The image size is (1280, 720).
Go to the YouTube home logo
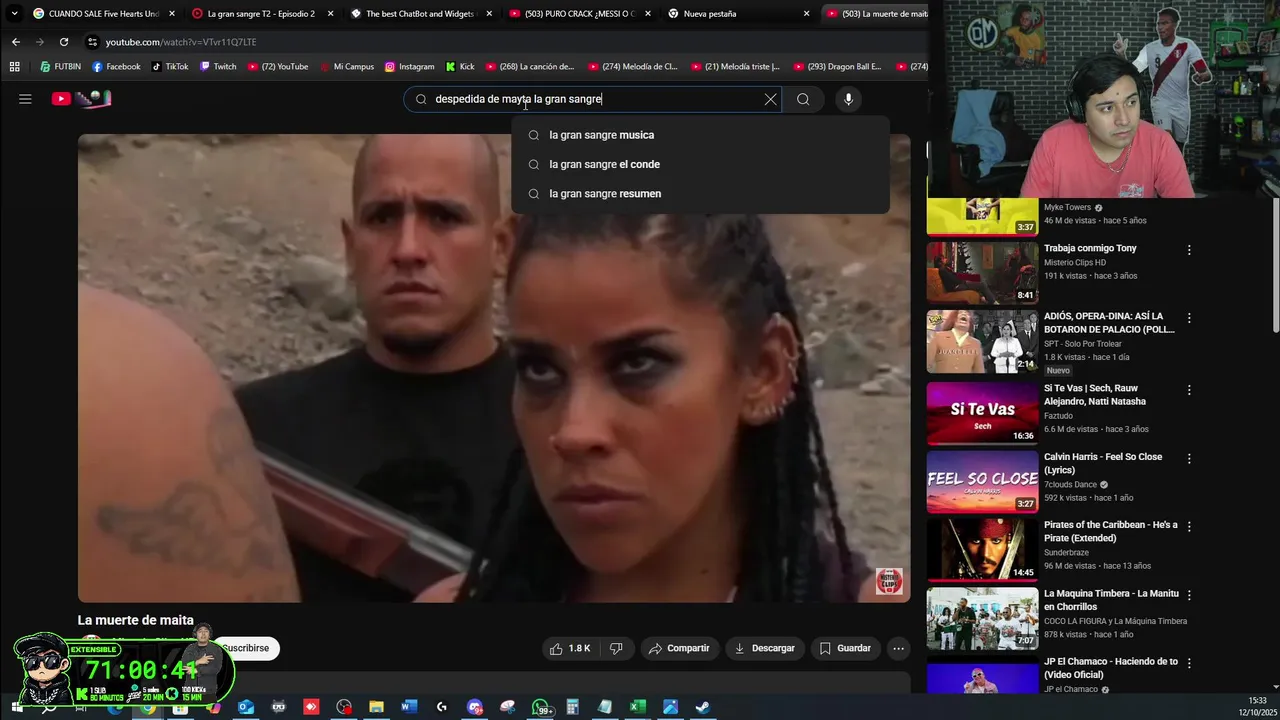coord(81,99)
